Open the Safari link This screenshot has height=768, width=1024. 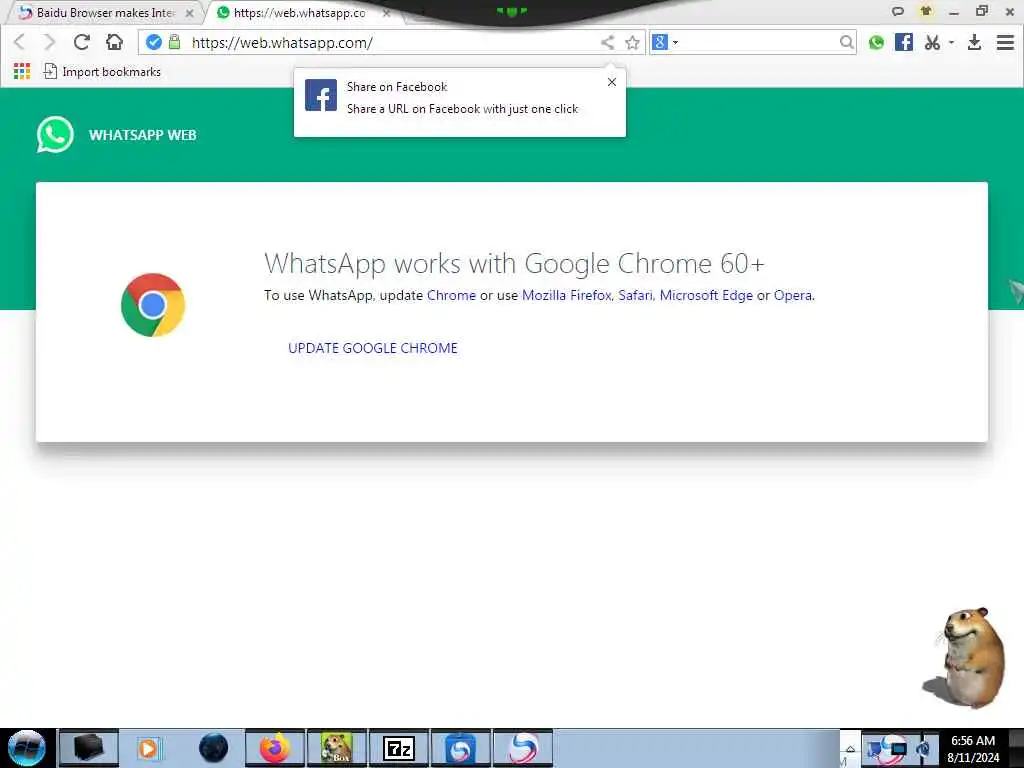coord(635,295)
